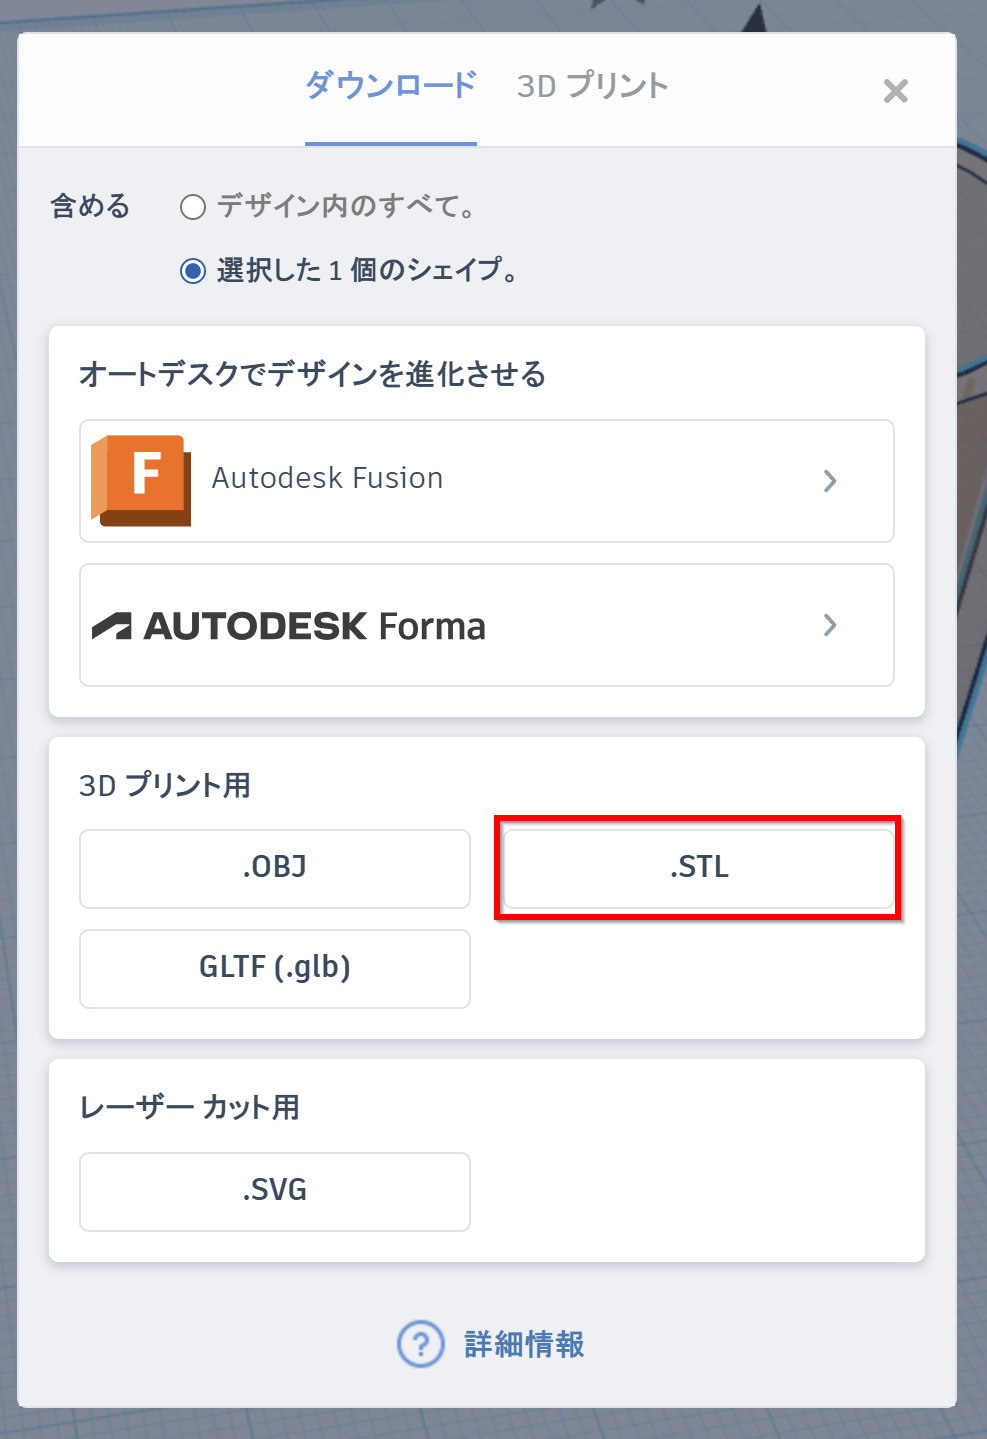Close the download dialog with X
This screenshot has height=1439, width=987.
click(896, 91)
